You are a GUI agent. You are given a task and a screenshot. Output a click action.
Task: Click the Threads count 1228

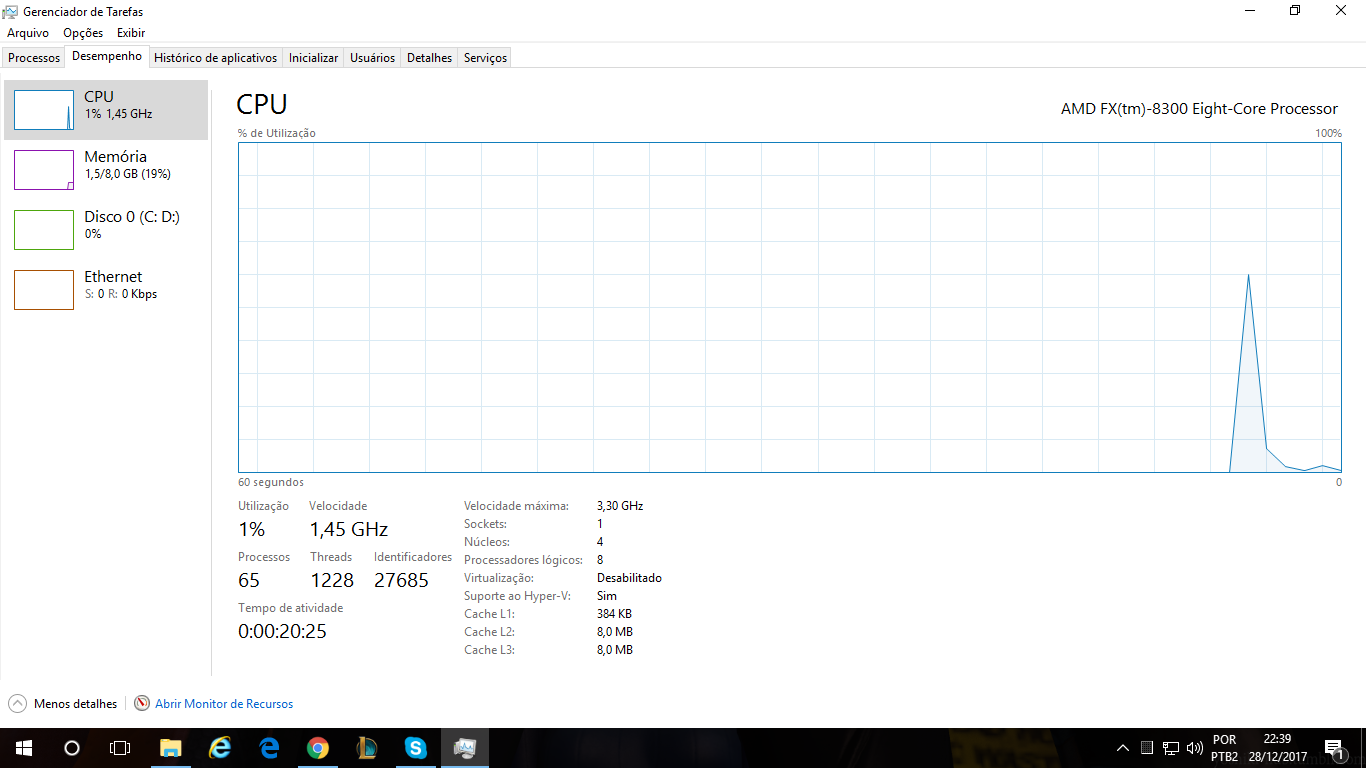point(332,580)
